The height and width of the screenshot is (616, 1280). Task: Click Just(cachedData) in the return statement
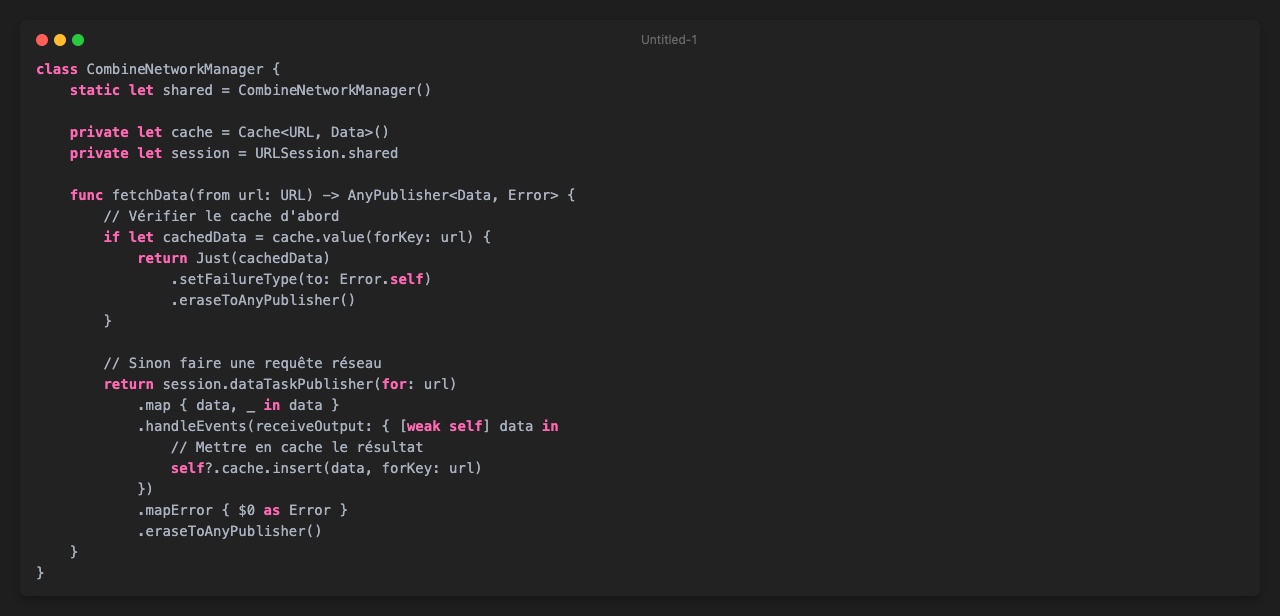pyautogui.click(x=263, y=258)
